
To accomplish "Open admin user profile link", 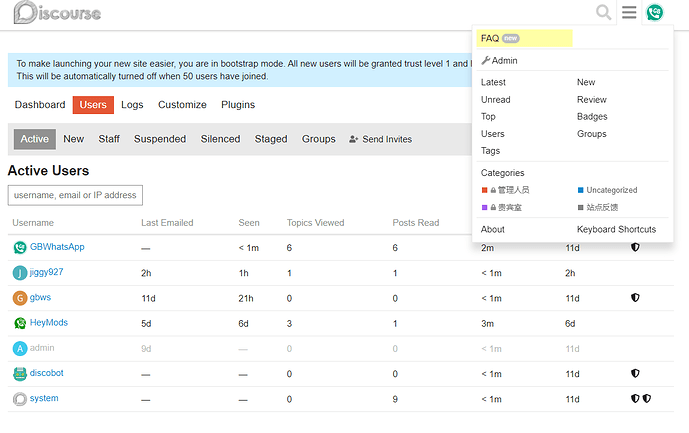I will click(42, 348).
